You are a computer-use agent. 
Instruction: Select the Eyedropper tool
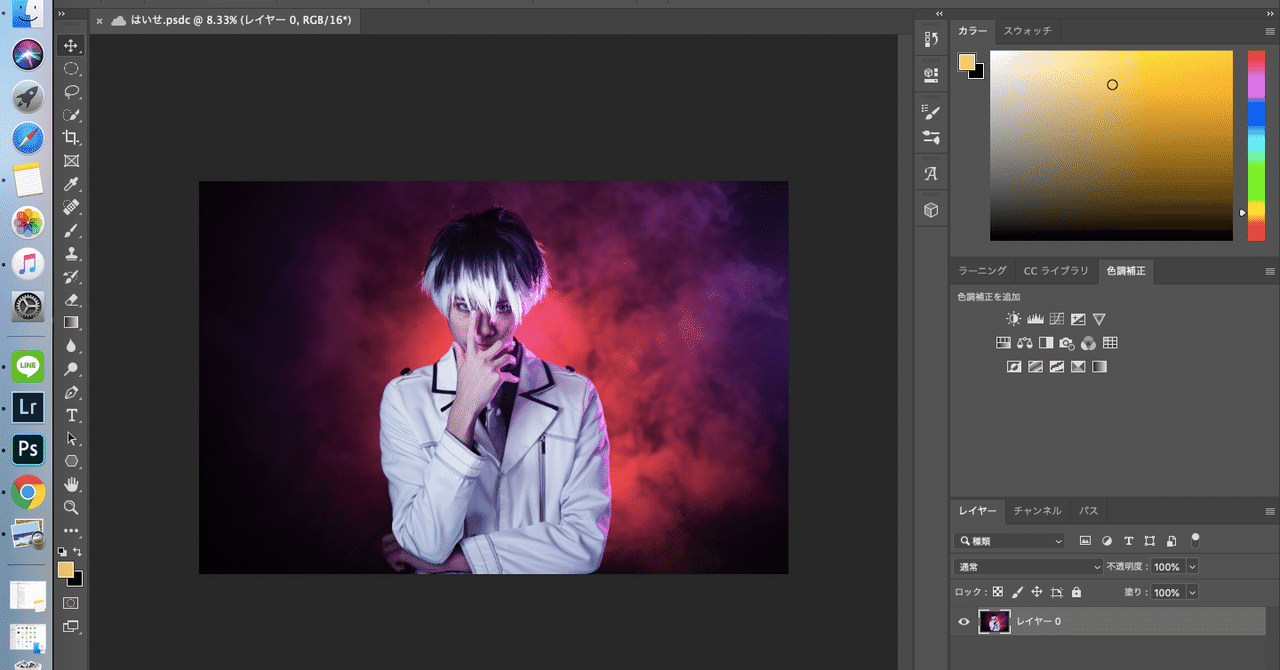coord(71,185)
